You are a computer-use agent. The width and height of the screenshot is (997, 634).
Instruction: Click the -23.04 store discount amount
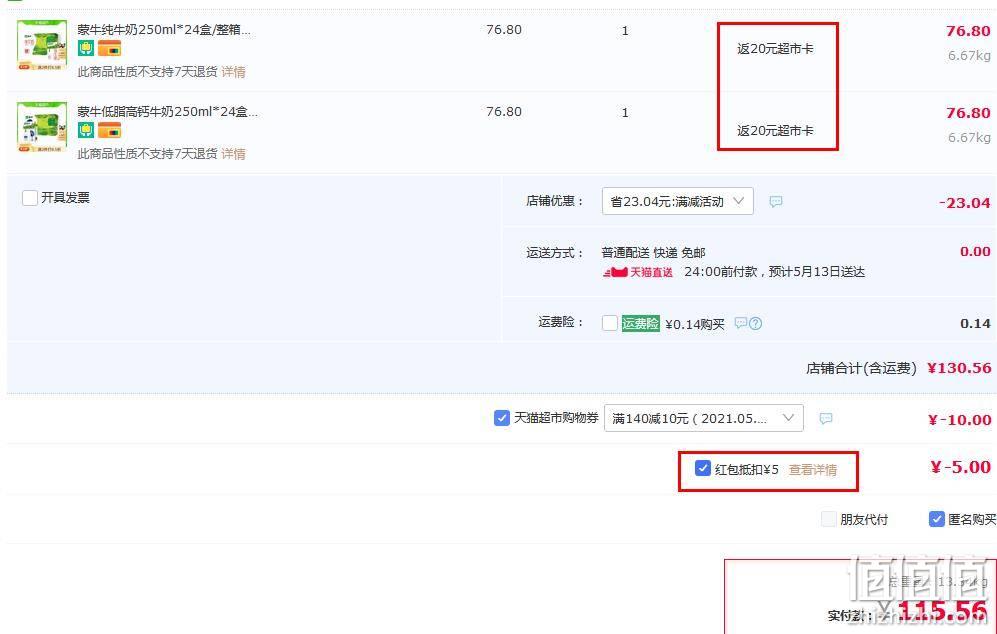tap(965, 203)
